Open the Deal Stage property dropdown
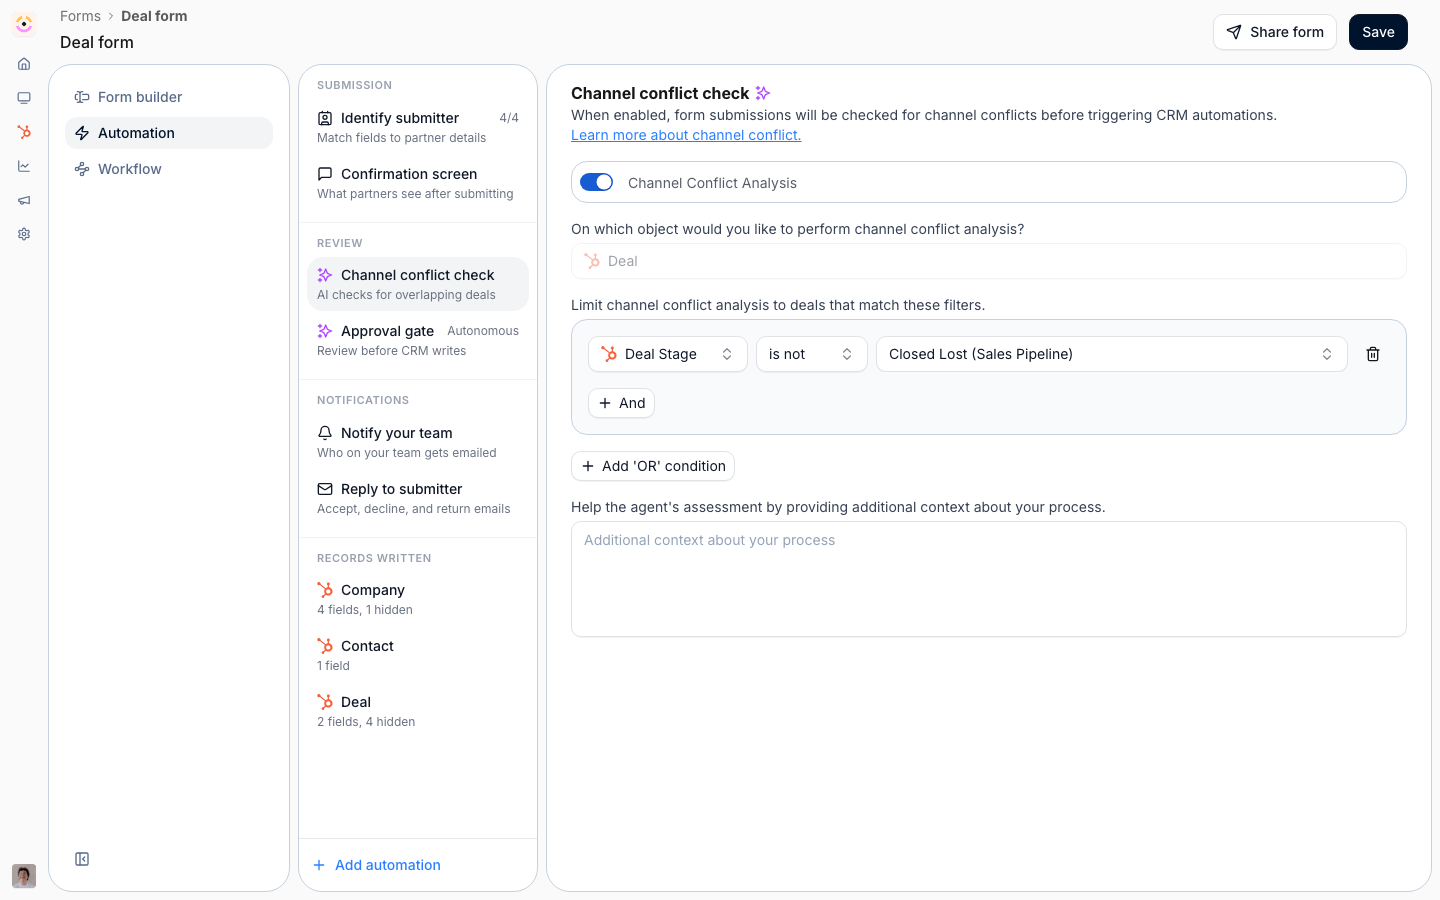 pyautogui.click(x=668, y=354)
